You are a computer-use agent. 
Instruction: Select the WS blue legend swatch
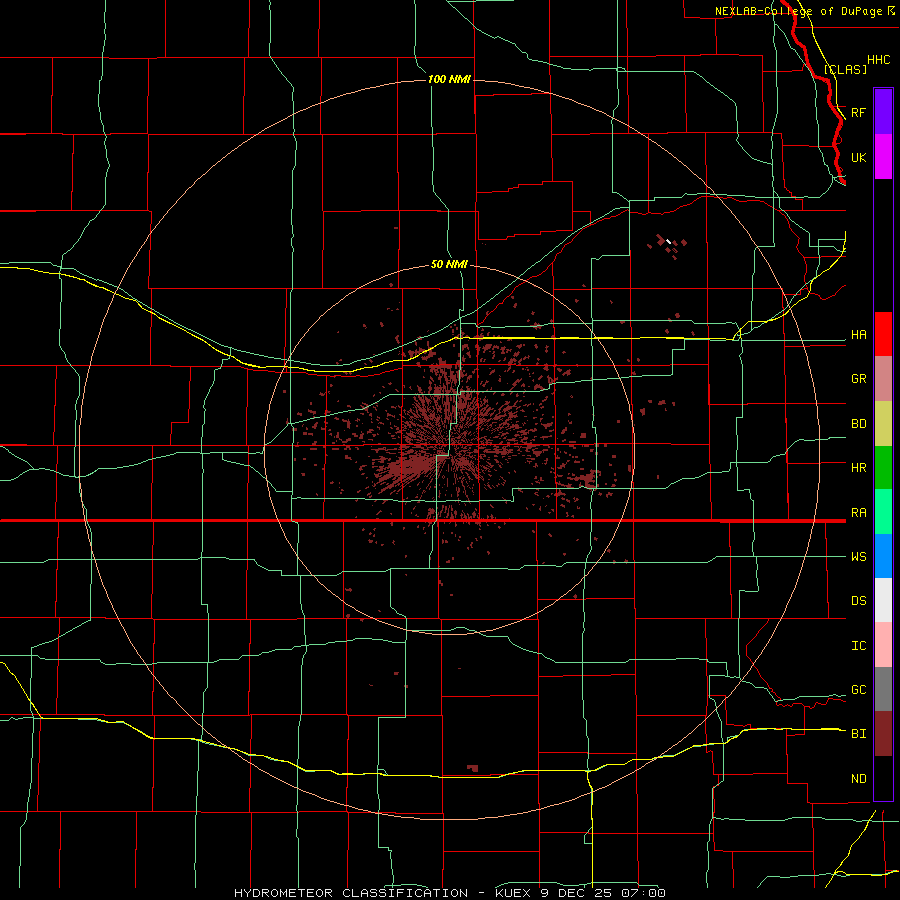coord(883,556)
